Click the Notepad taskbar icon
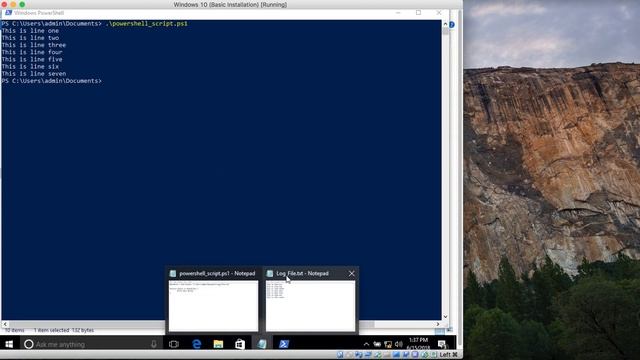 click(x=262, y=344)
